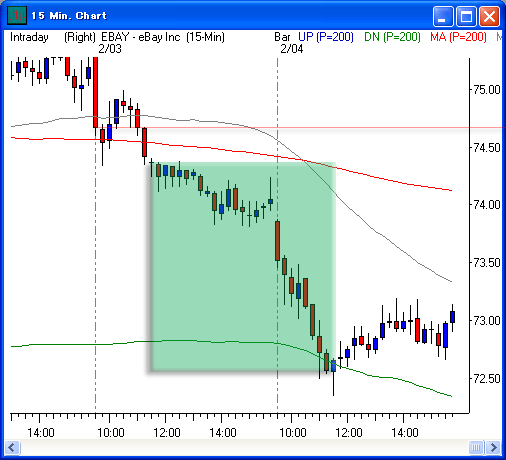This screenshot has height=460, width=506.
Task: Click the "2/03" date label
Action: [x=110, y=49]
